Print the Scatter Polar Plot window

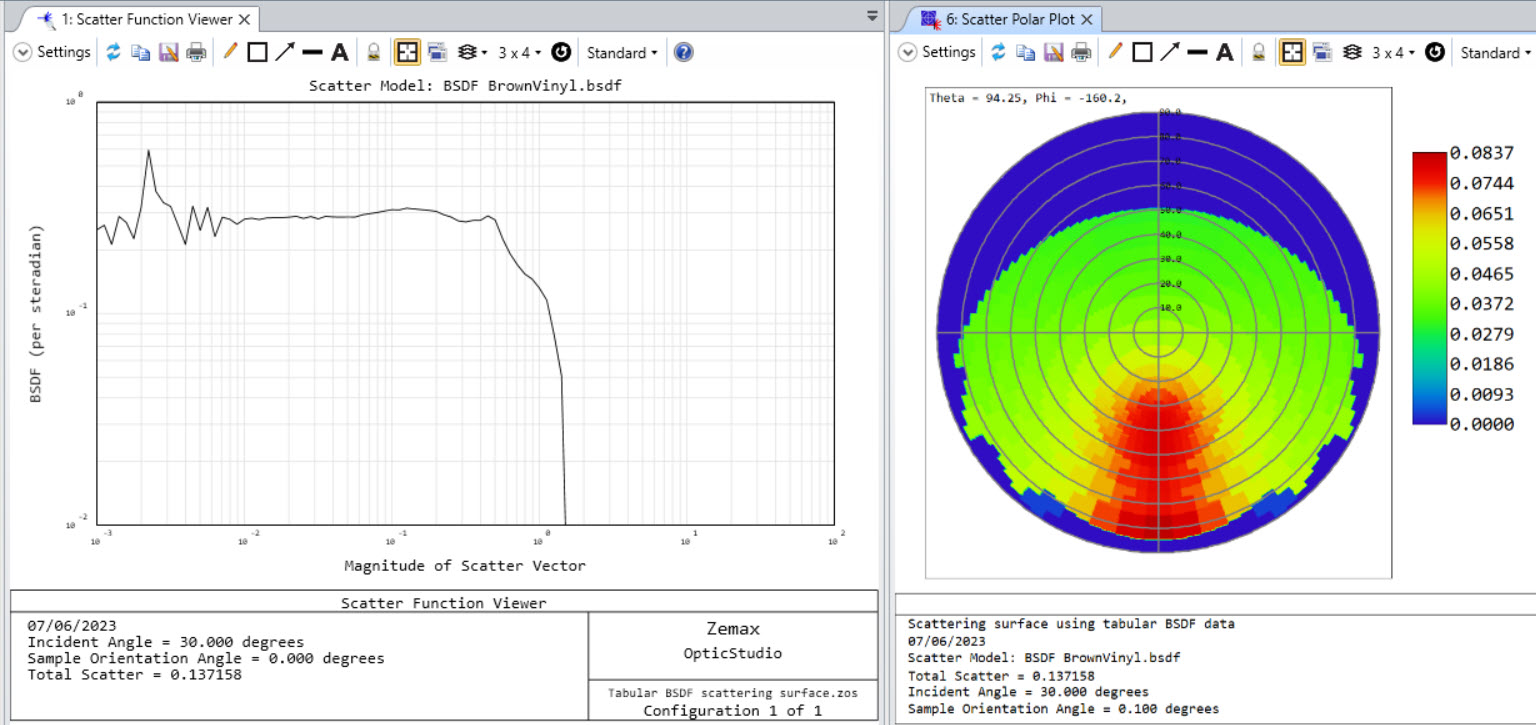[x=1081, y=52]
